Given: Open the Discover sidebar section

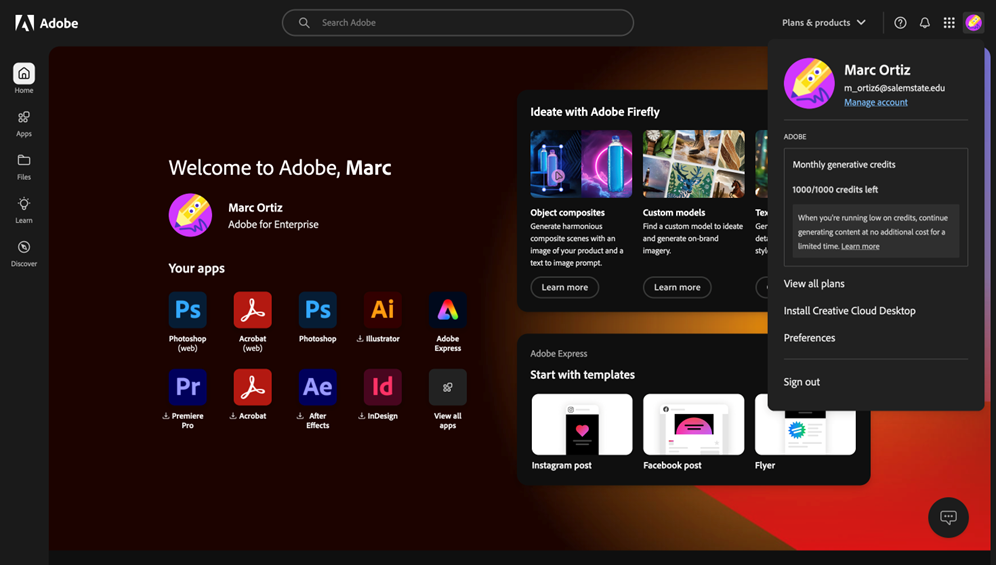Looking at the screenshot, I should [x=24, y=254].
